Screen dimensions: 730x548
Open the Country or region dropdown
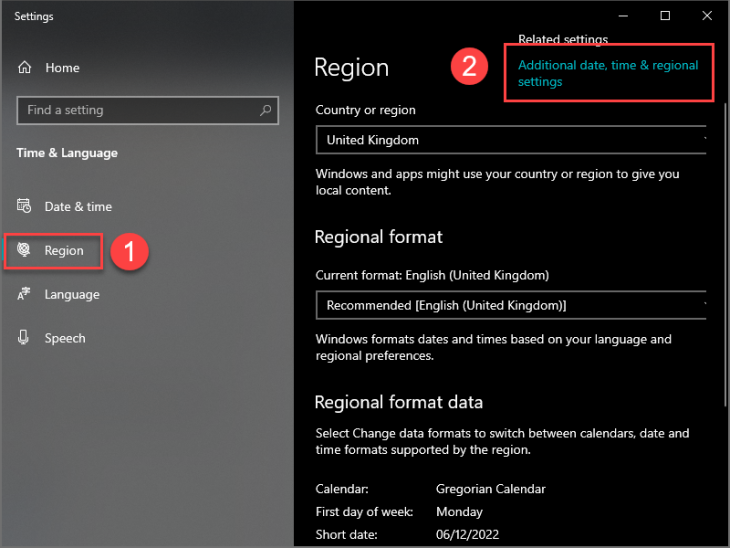pyautogui.click(x=511, y=140)
